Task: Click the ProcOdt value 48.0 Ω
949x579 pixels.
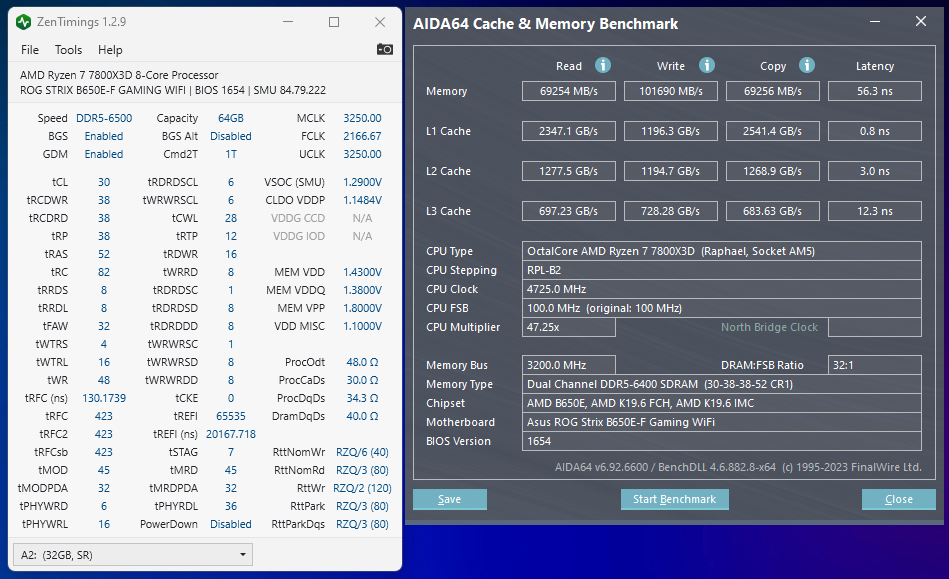Action: [363, 362]
